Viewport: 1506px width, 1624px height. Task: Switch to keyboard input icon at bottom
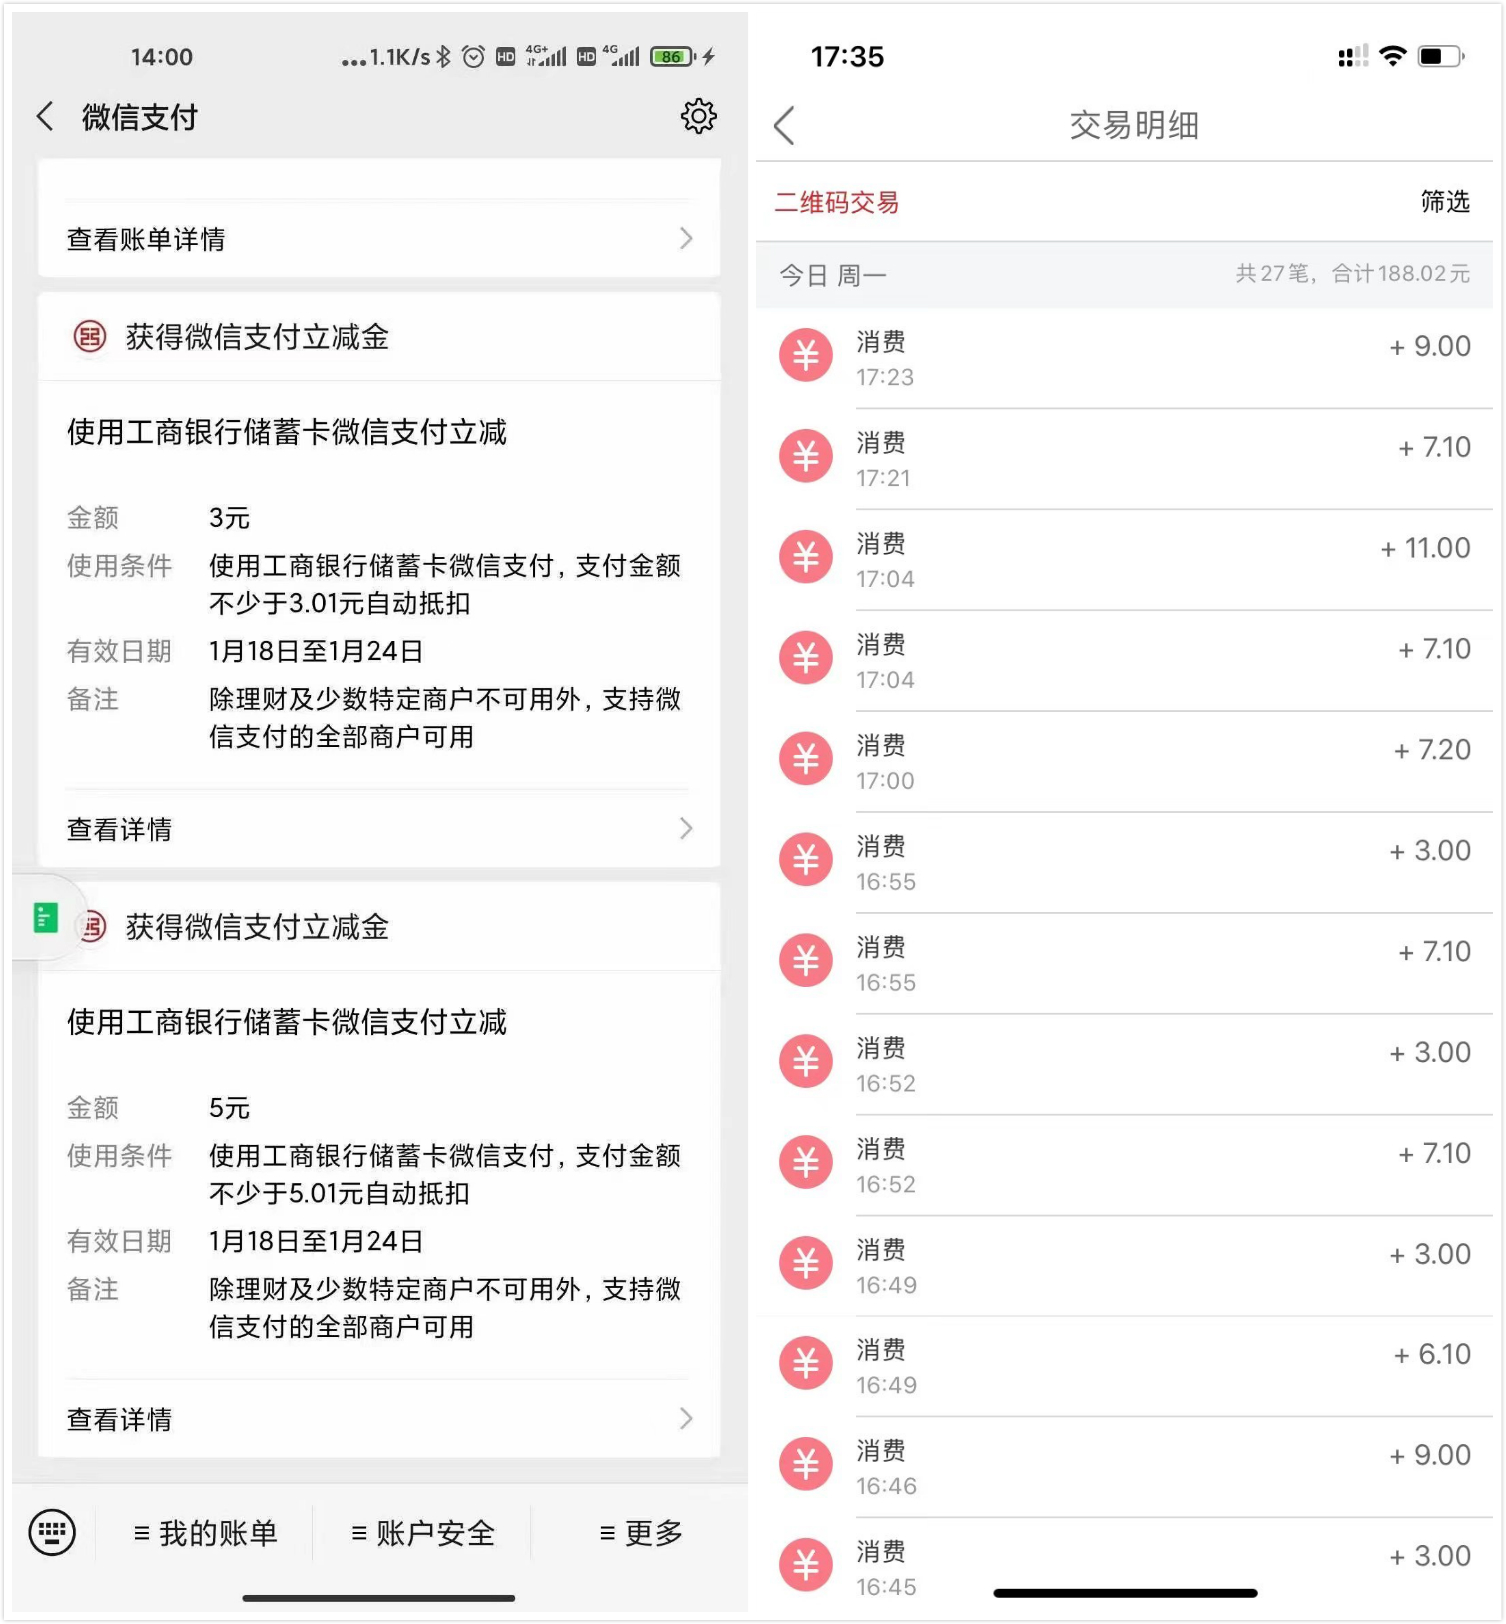(52, 1532)
